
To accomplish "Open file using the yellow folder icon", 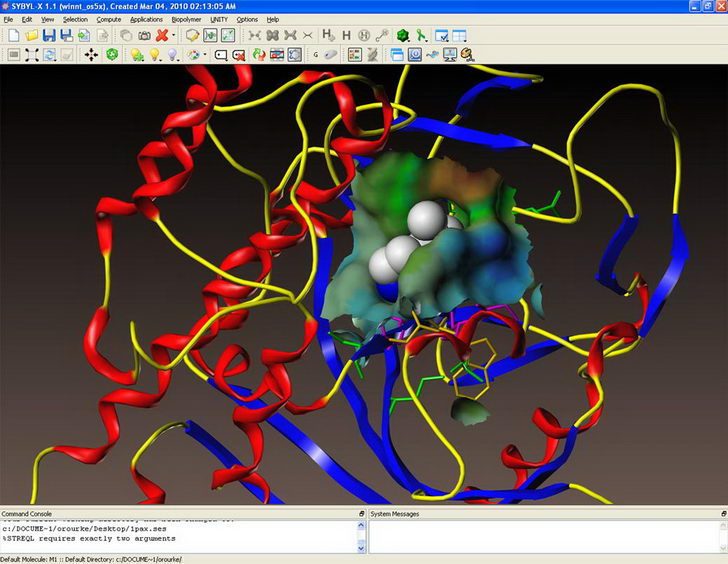I will tap(32, 35).
